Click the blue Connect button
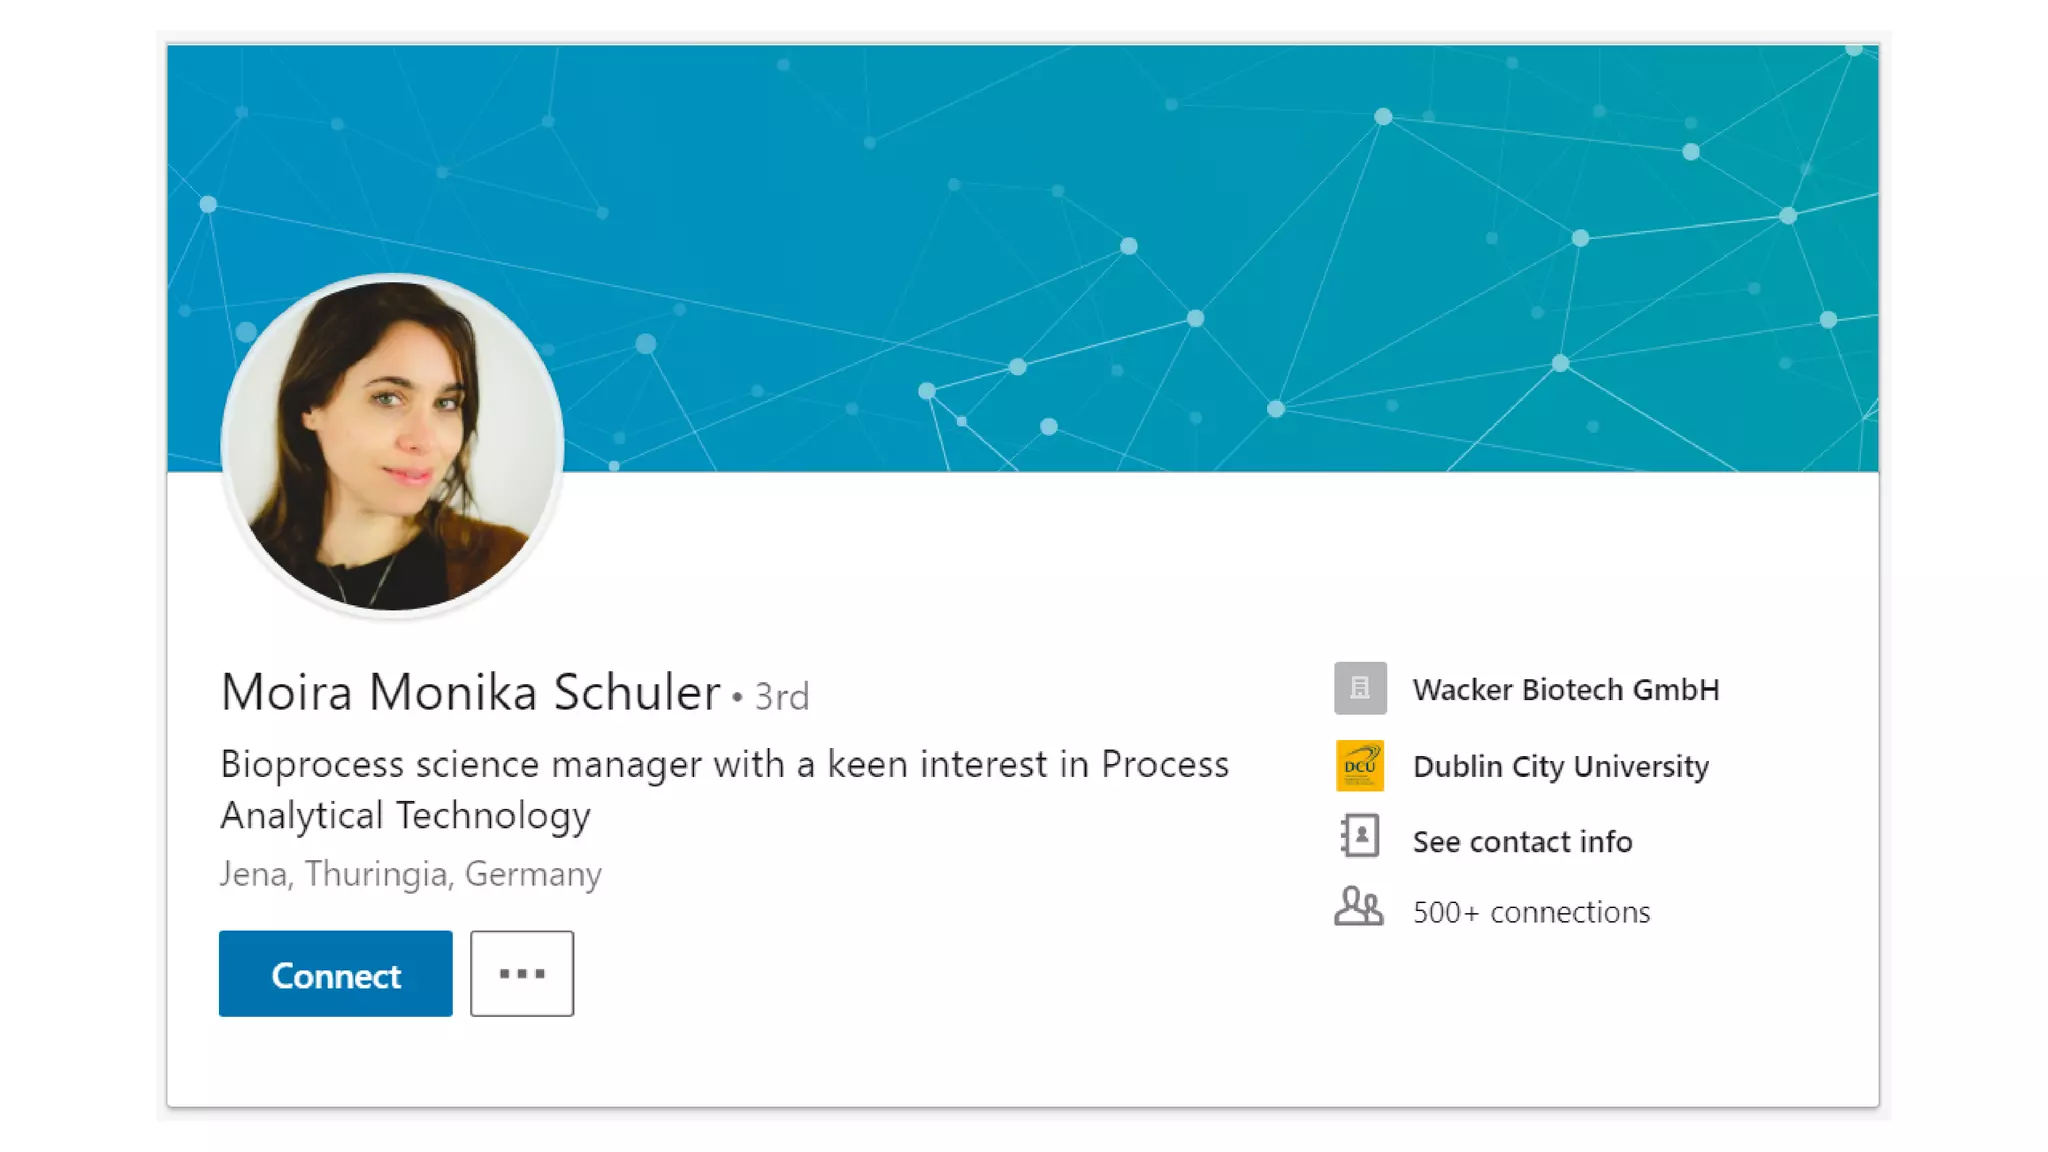The image size is (2048, 1152). click(335, 974)
